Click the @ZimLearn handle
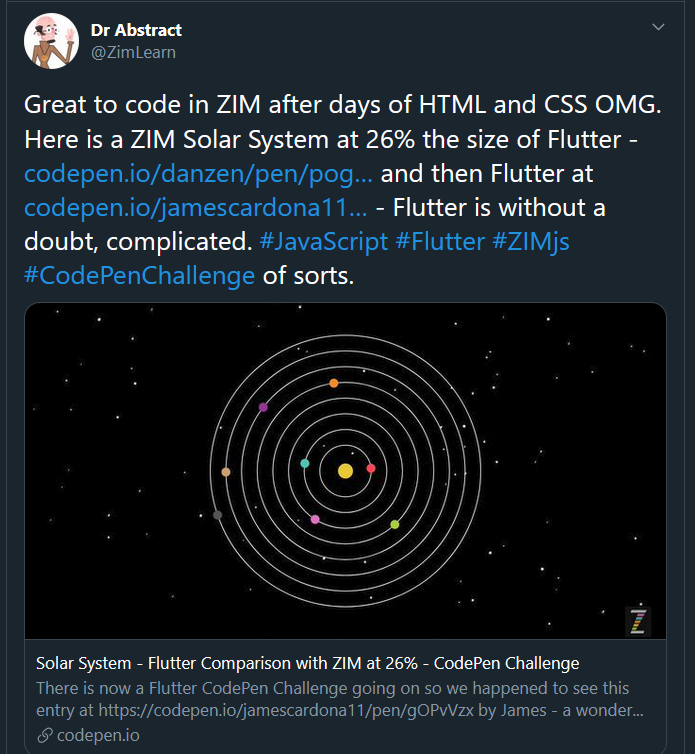The image size is (695, 754). pyautogui.click(x=133, y=52)
